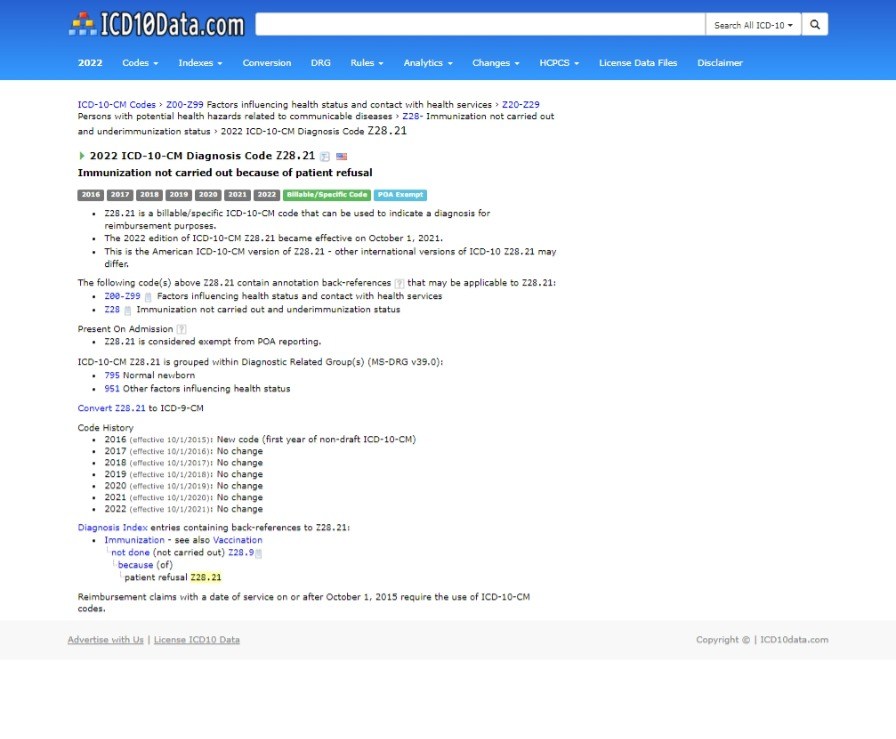Click the 'Copyright © | ICD10data.com' footer text

762,640
